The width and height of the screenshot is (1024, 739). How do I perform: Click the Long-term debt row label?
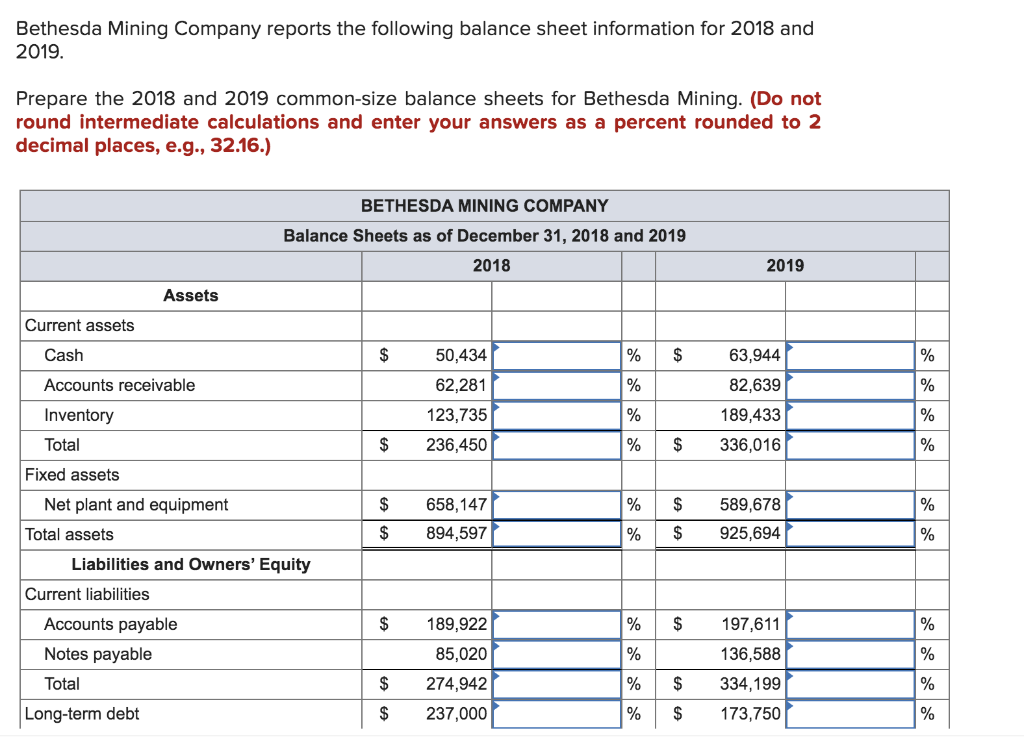[x=82, y=714]
